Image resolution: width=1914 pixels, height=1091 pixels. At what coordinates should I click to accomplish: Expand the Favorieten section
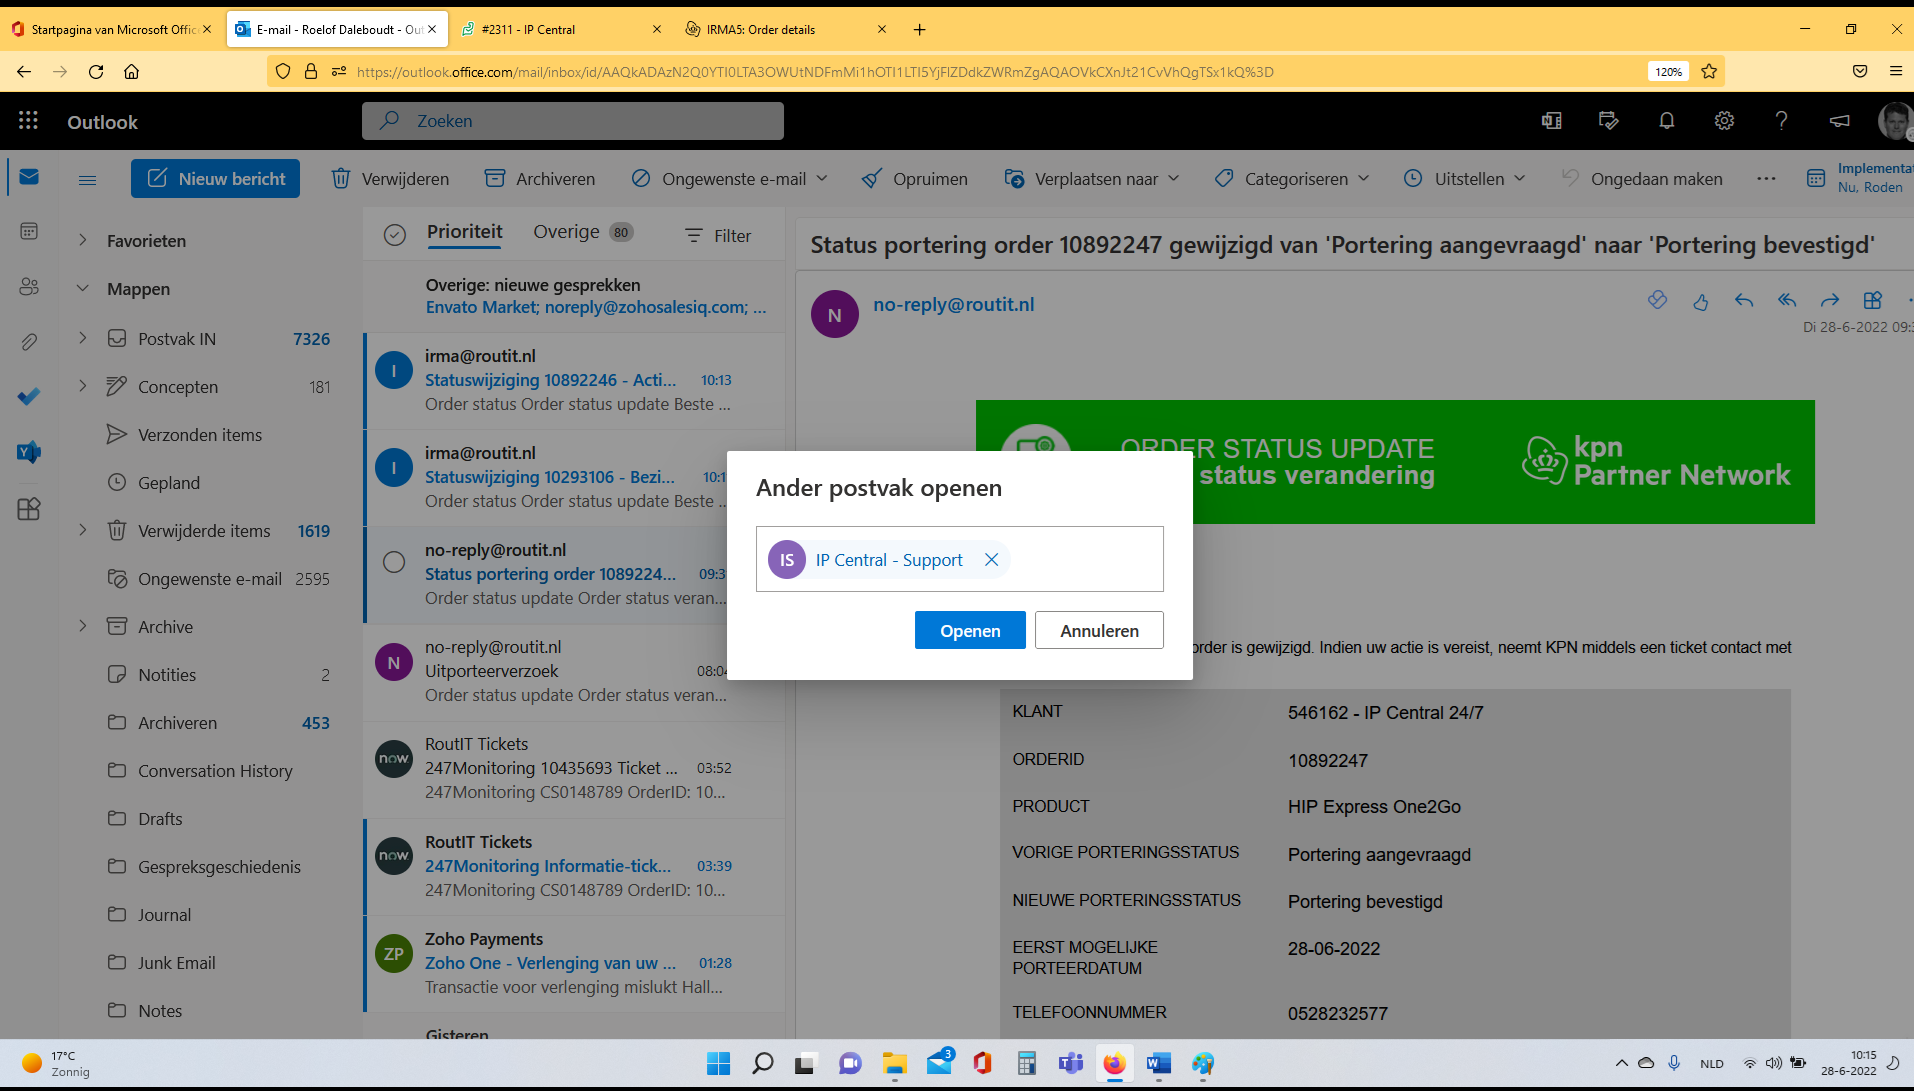coord(83,240)
